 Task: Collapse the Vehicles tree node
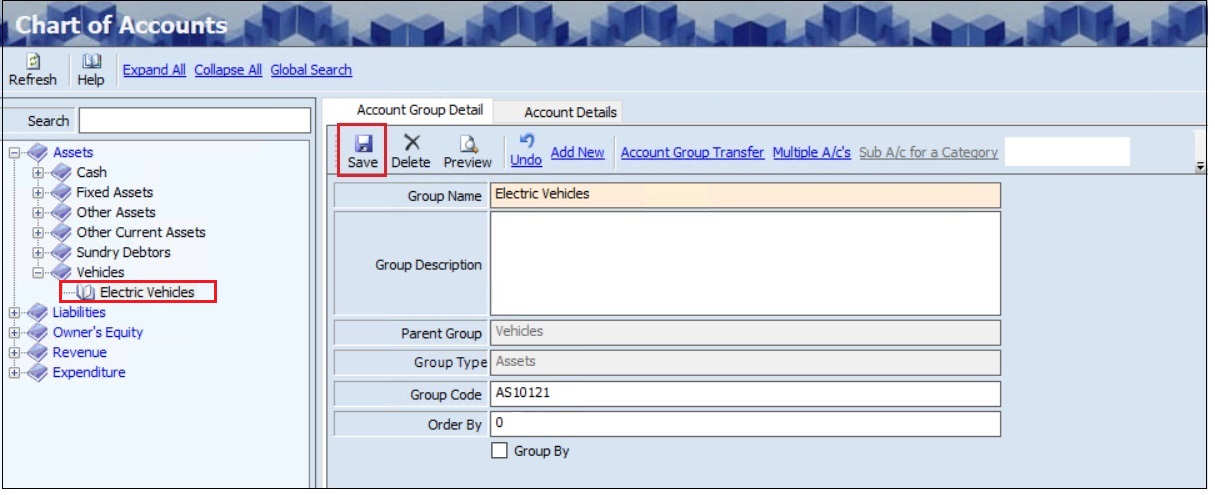coord(38,272)
